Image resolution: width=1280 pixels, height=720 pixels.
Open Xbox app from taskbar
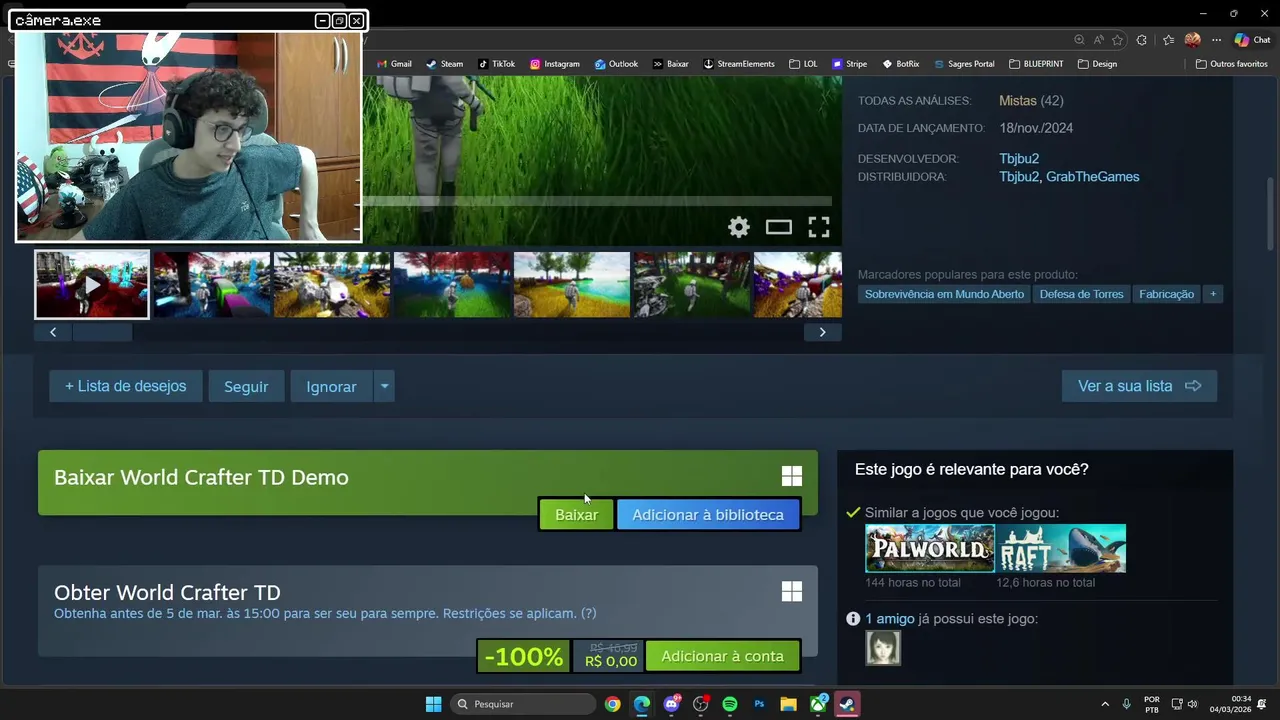(x=818, y=704)
